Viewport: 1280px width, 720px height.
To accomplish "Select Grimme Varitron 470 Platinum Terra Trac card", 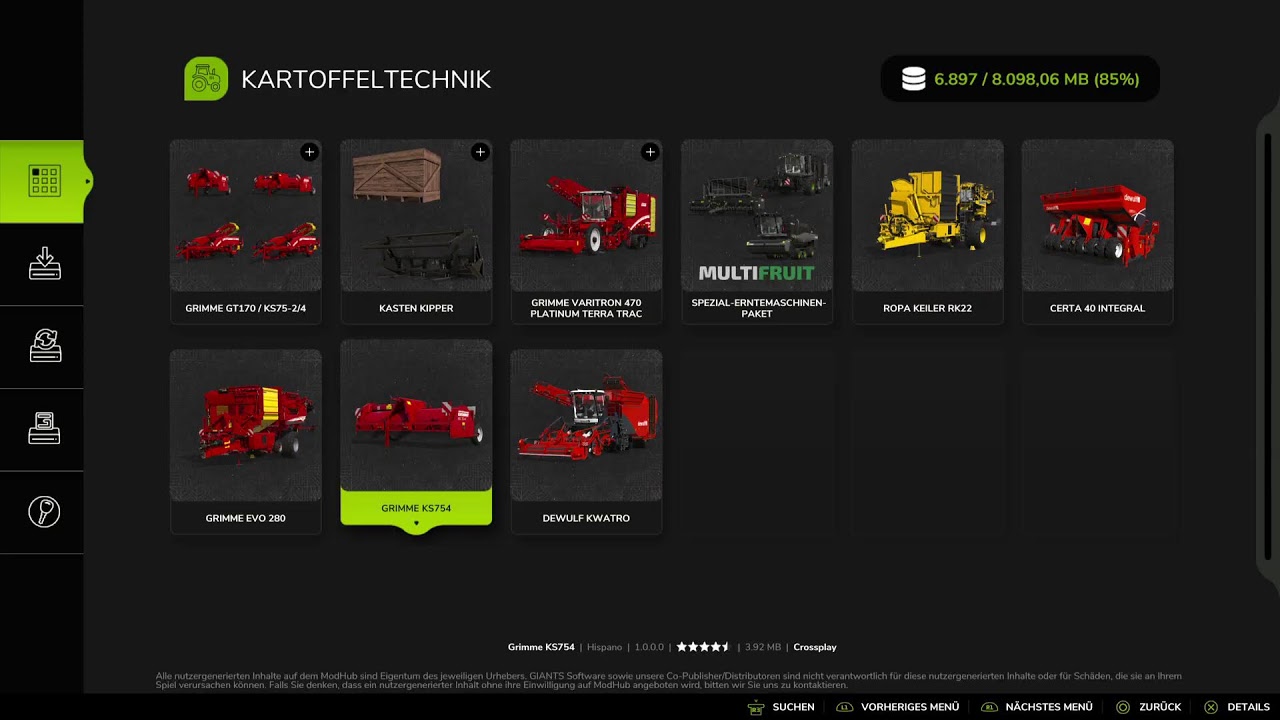I will (586, 232).
